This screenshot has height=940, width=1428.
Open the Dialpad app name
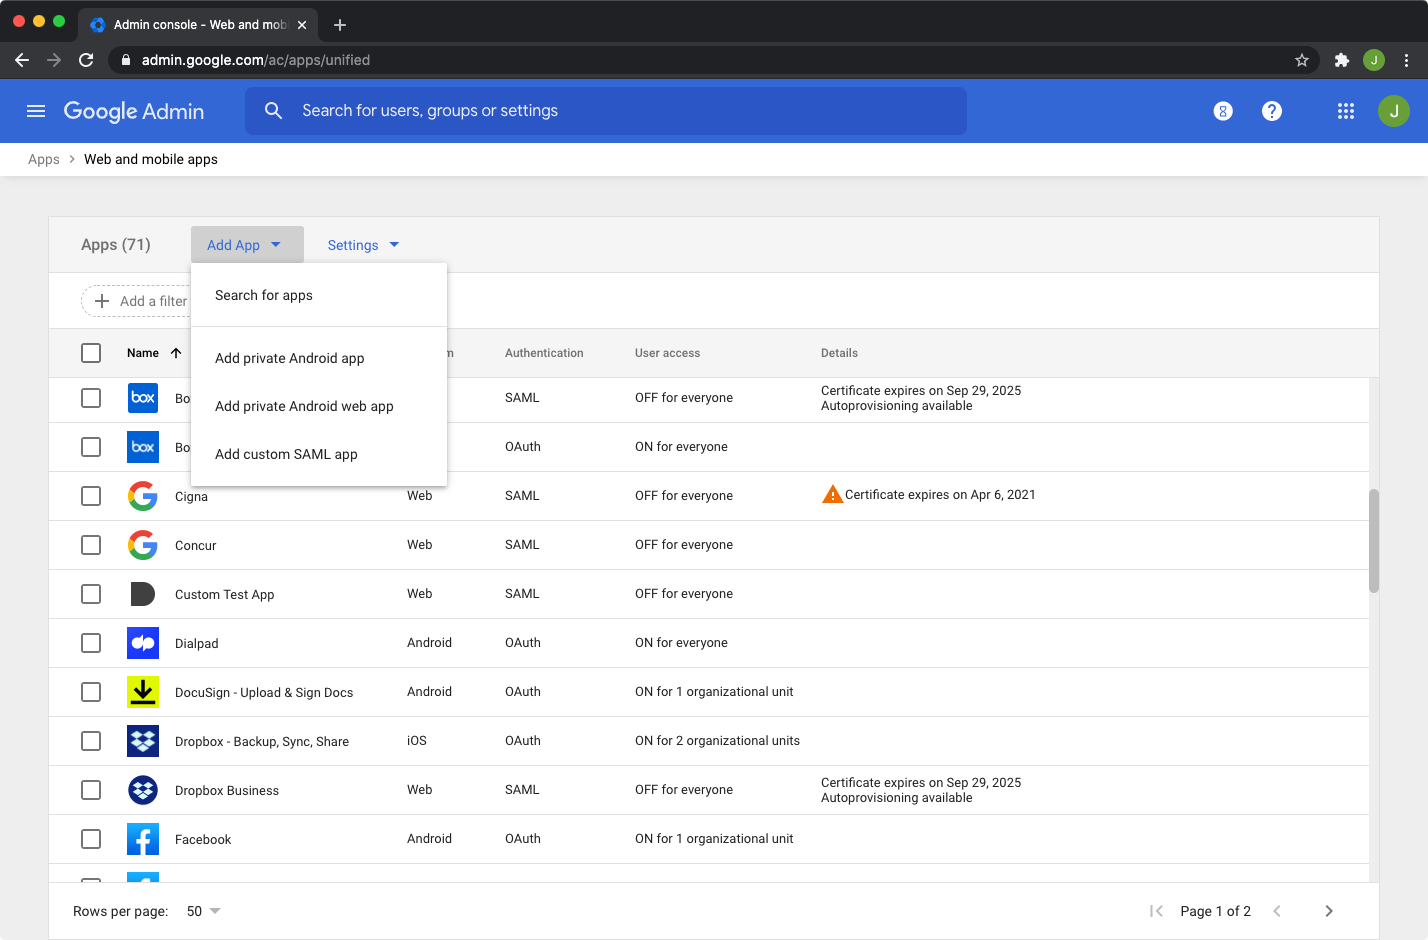click(197, 643)
